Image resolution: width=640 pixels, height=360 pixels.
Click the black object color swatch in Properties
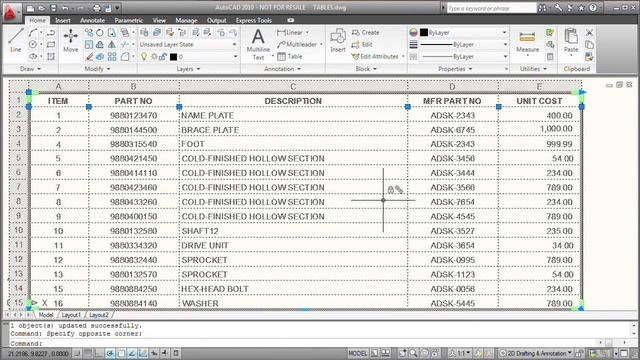click(424, 33)
